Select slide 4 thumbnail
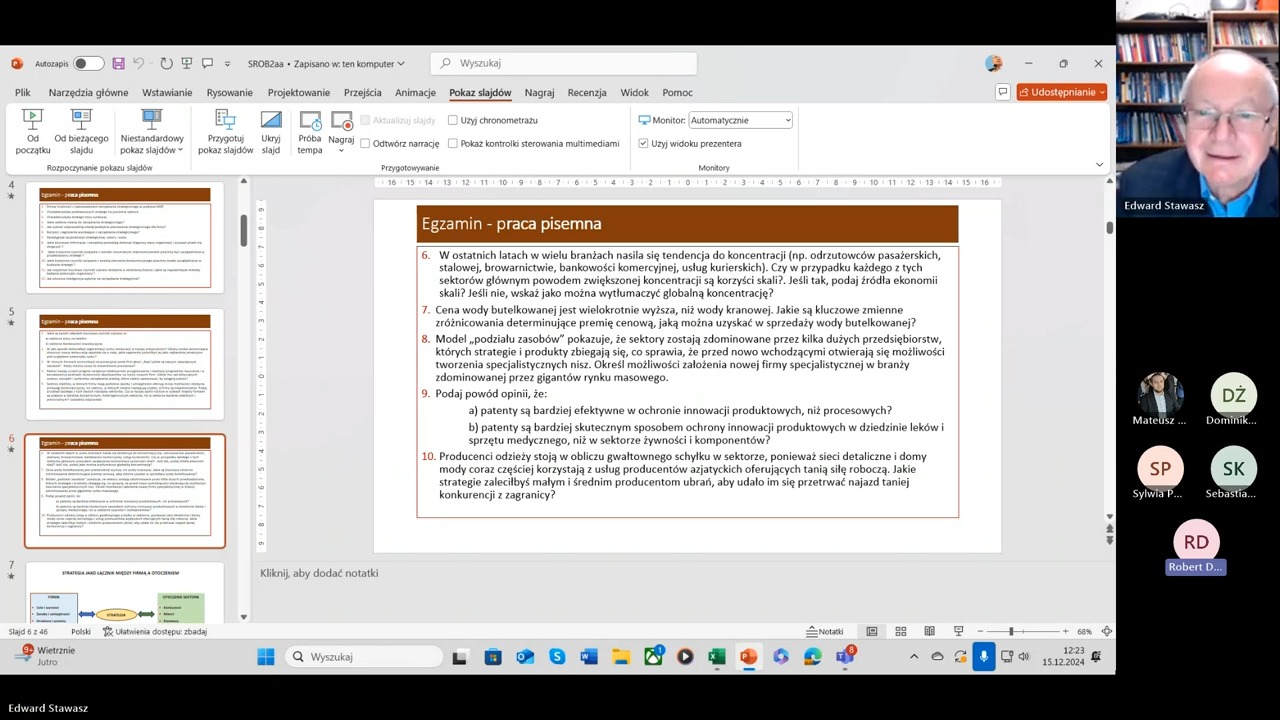Image resolution: width=1280 pixels, height=720 pixels. (x=125, y=238)
